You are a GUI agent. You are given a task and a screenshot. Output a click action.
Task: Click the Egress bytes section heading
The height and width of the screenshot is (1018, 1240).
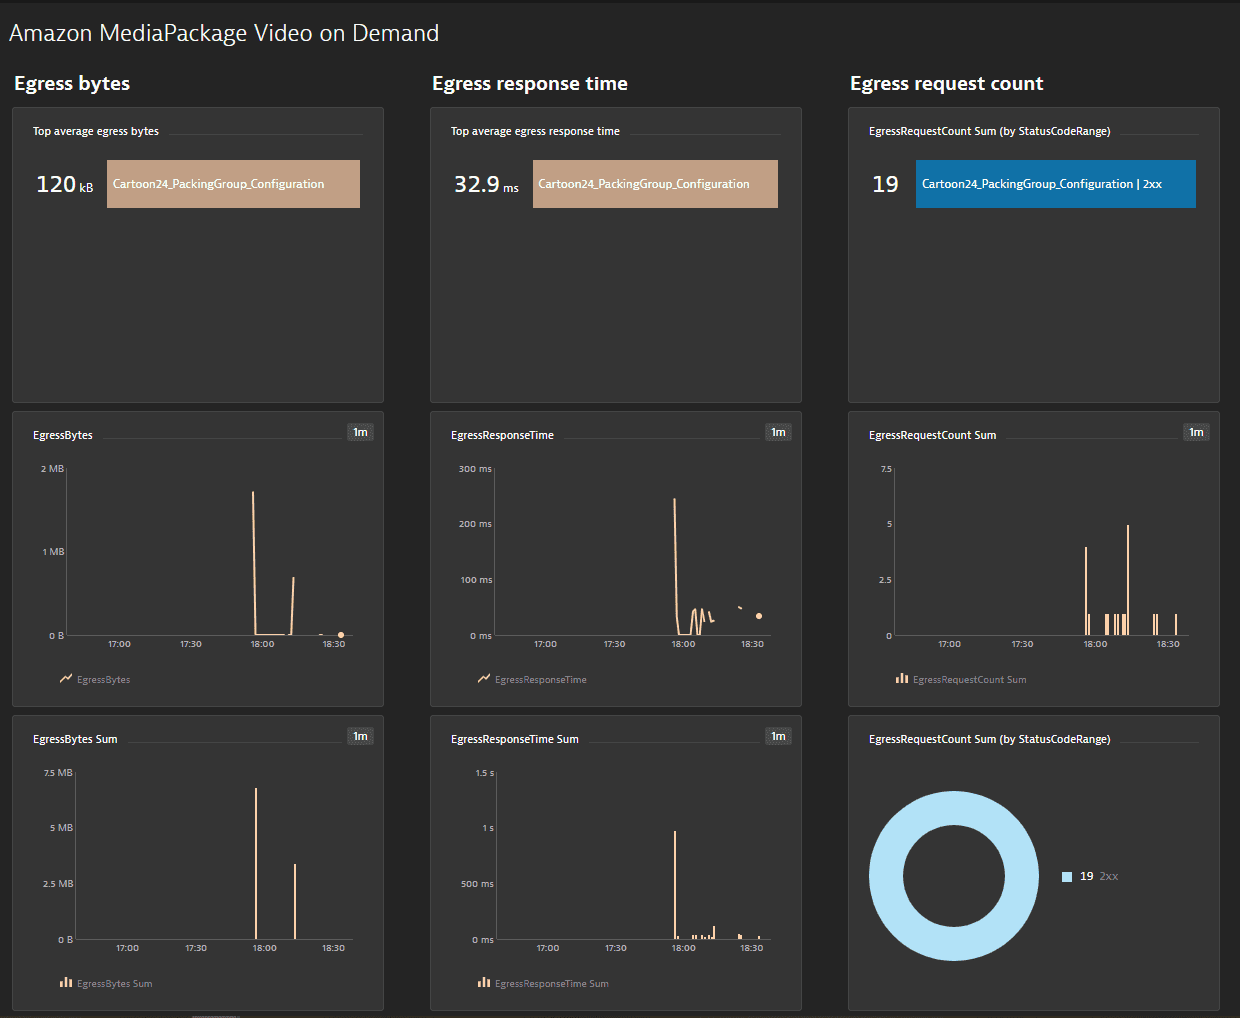click(x=72, y=84)
